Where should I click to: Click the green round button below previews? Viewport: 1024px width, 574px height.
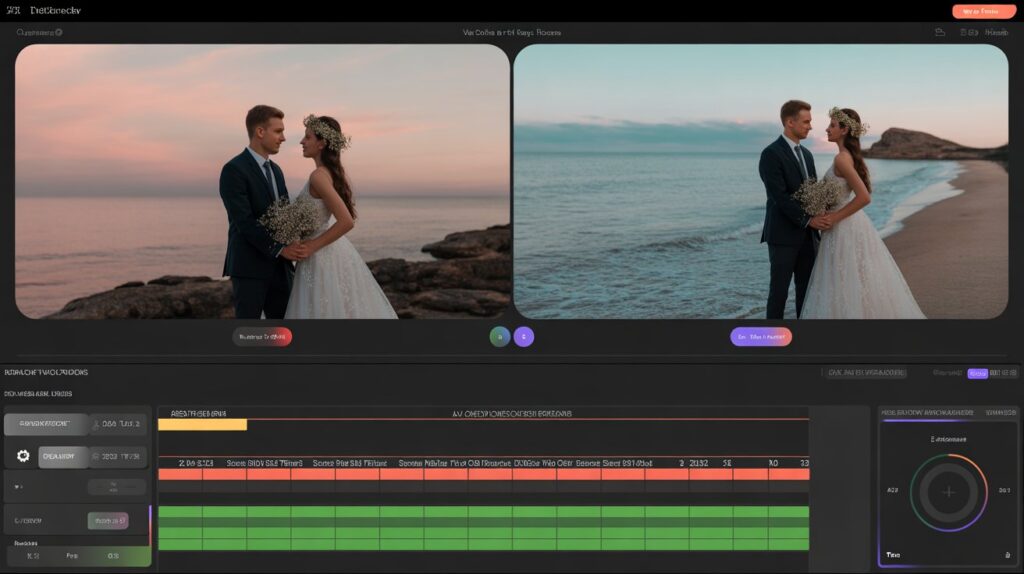point(500,337)
